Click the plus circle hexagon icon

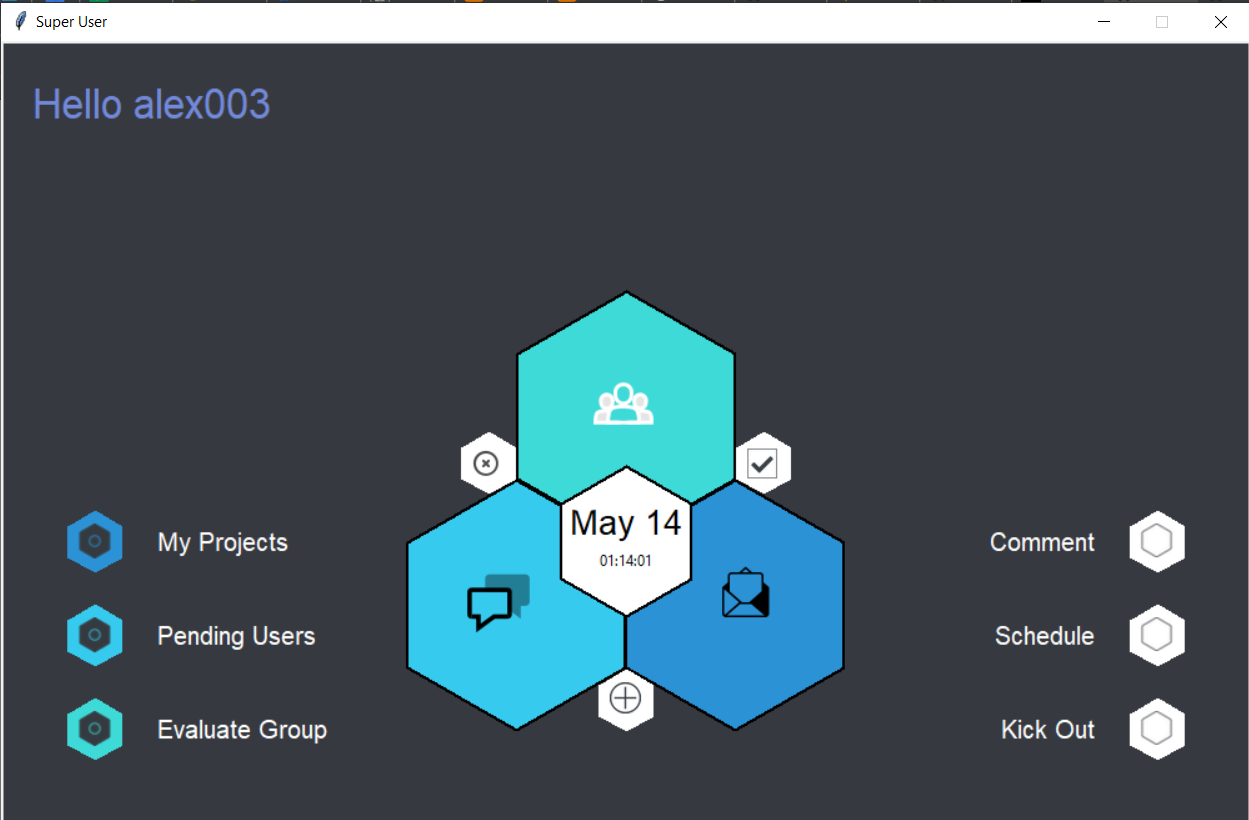tap(626, 698)
